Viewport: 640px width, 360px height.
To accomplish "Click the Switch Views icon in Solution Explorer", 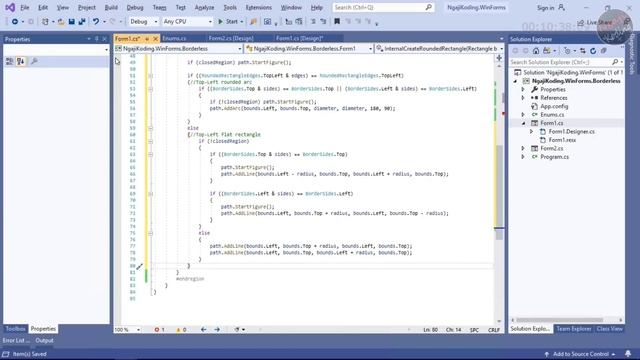I will 547,51.
